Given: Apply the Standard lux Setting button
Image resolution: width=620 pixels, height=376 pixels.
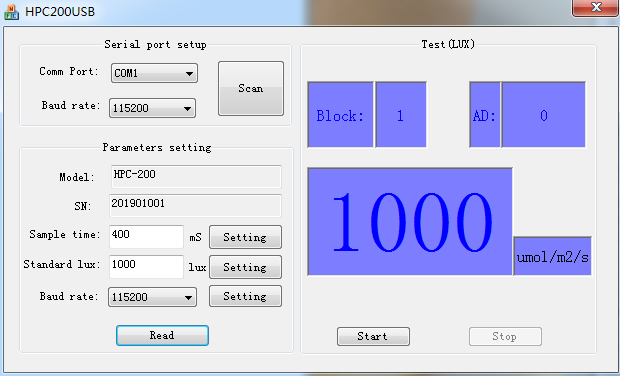Looking at the screenshot, I should 245,267.
